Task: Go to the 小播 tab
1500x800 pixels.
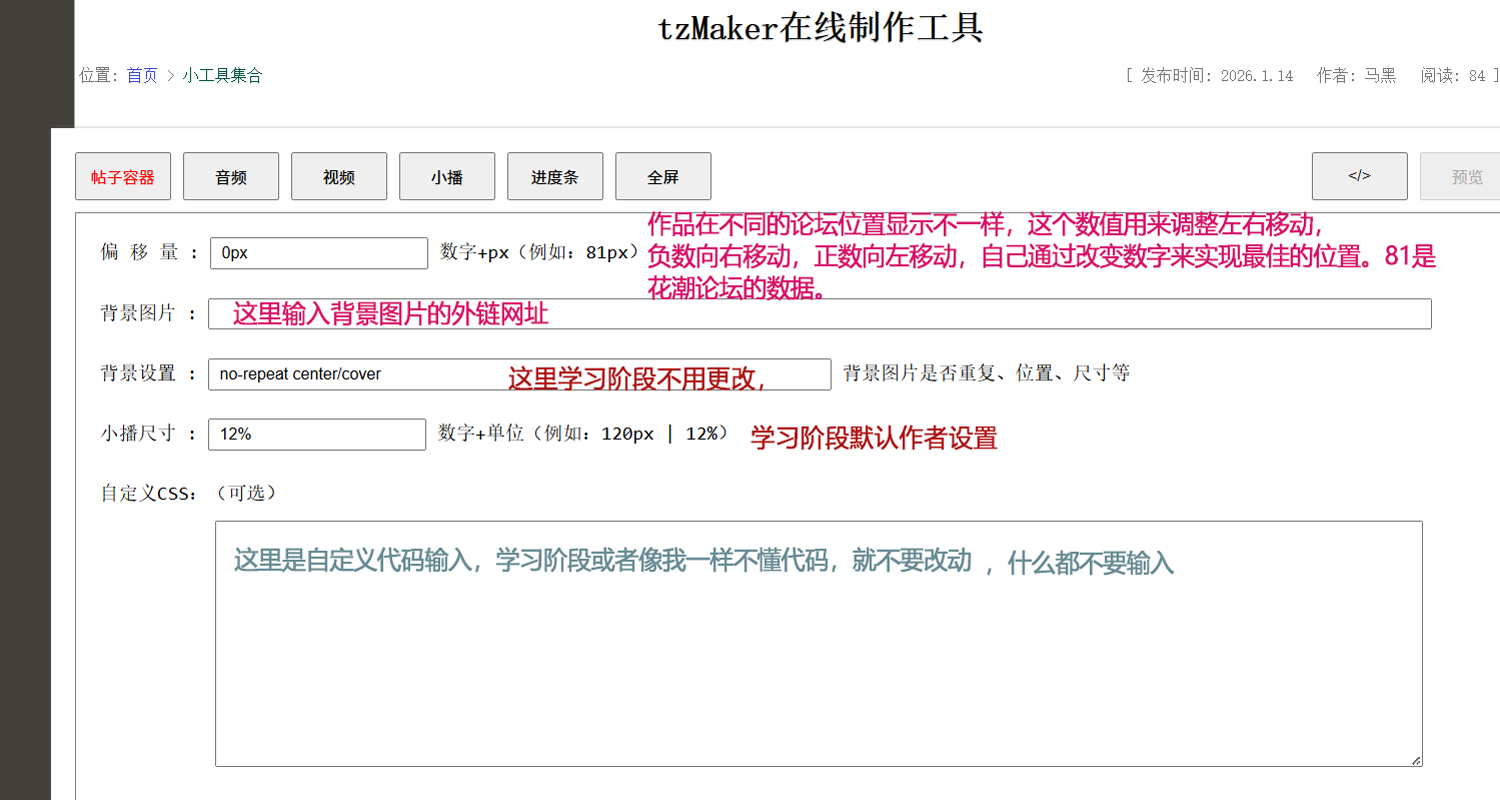Action: (447, 177)
